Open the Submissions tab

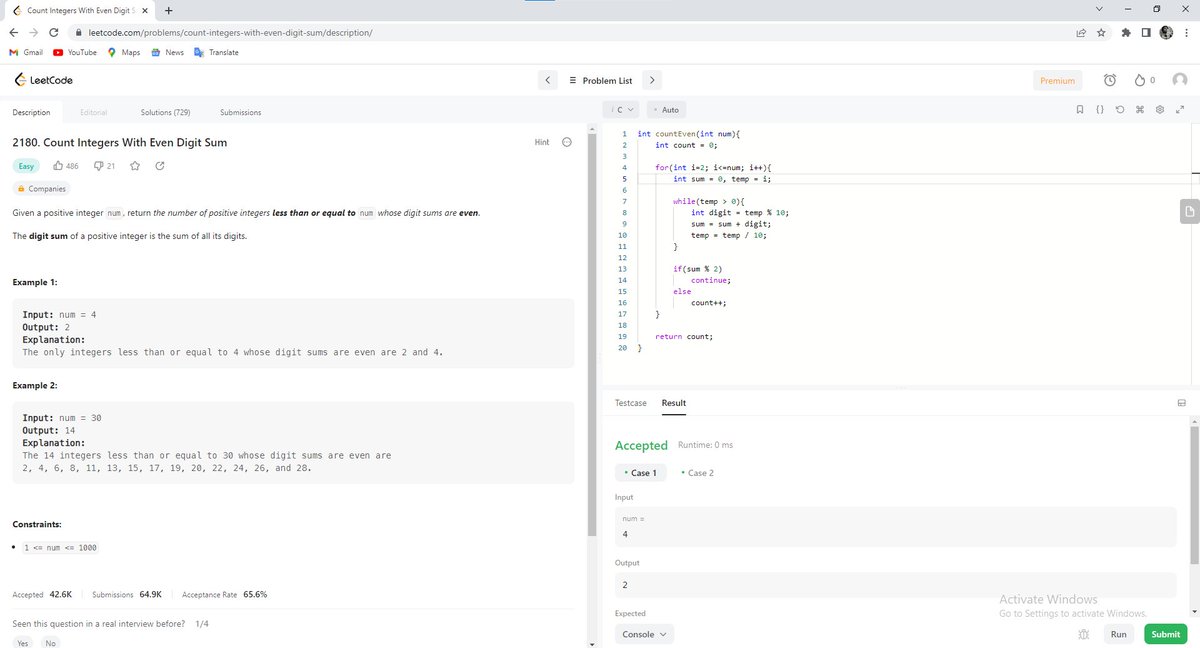coord(241,112)
